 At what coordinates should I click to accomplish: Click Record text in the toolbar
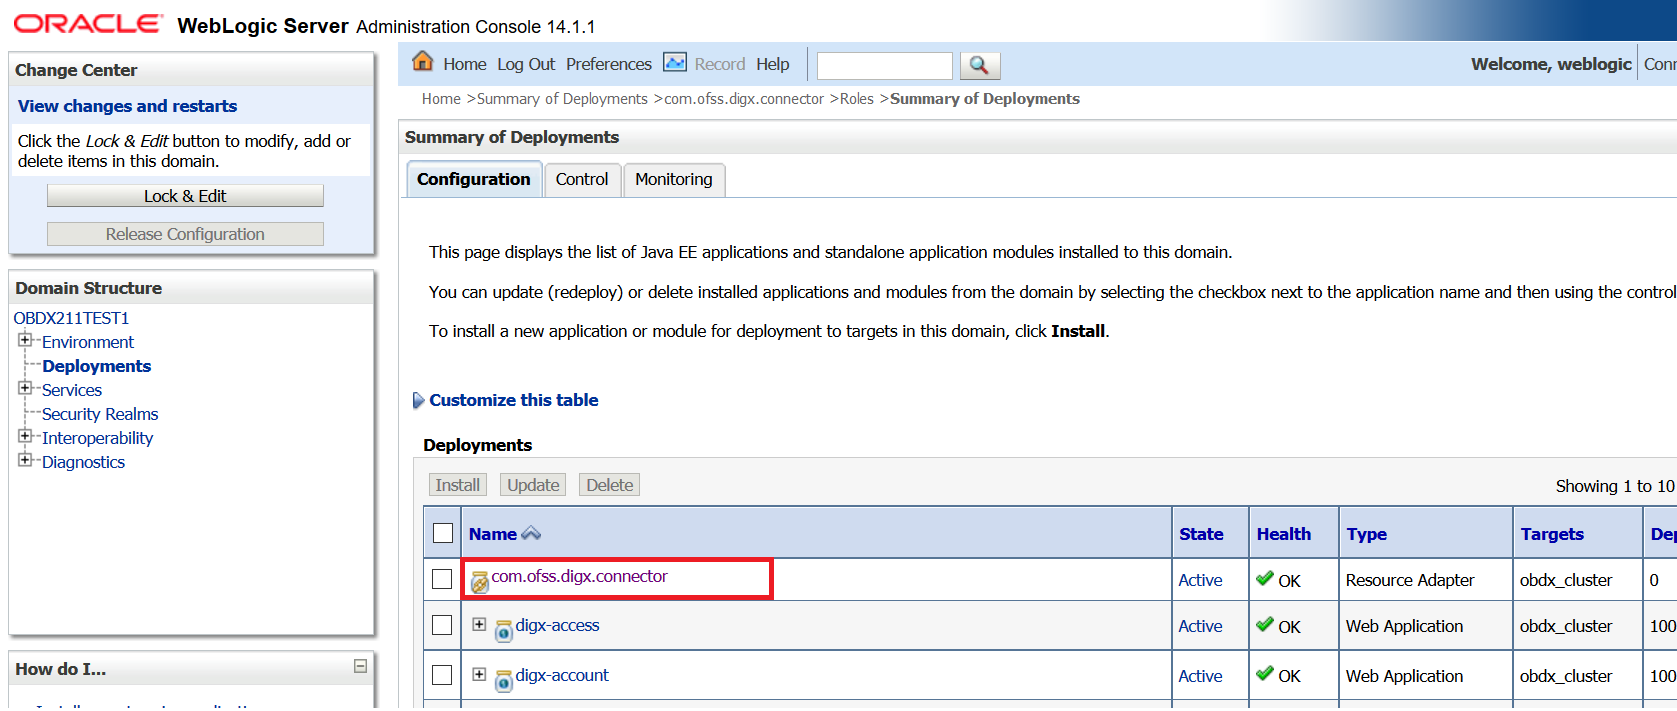click(720, 64)
